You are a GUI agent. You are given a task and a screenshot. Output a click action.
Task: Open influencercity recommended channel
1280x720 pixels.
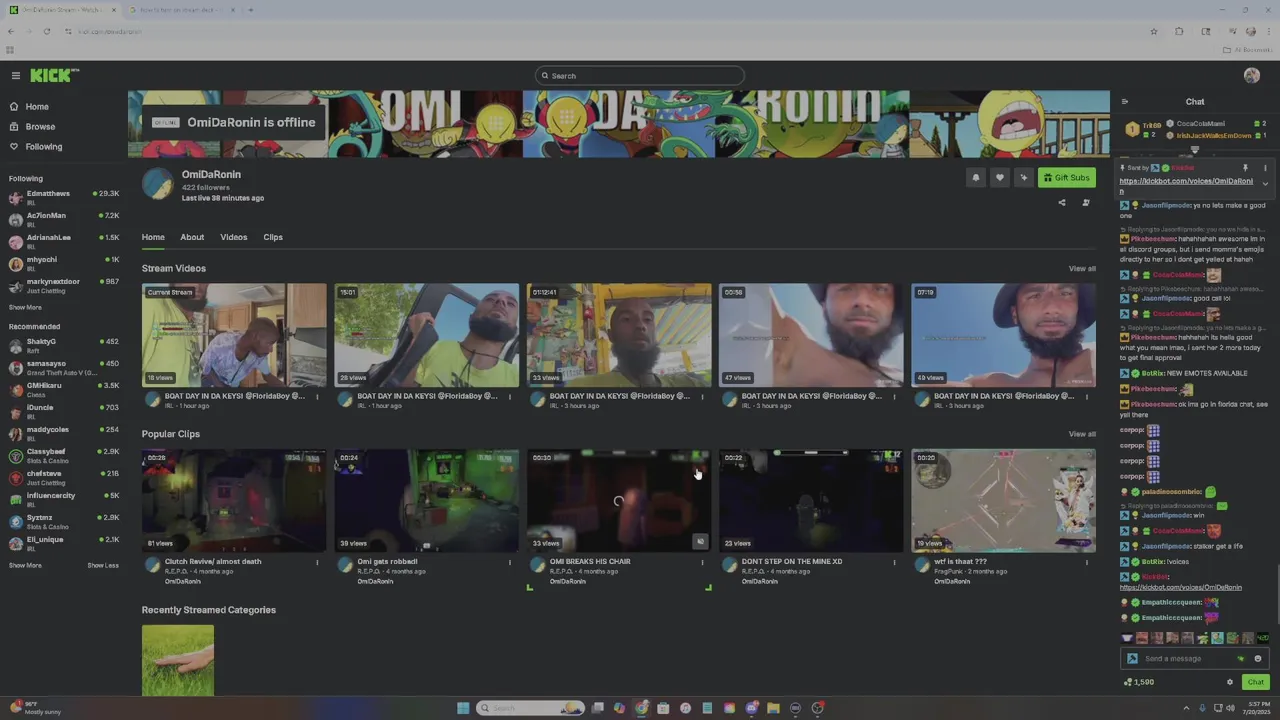63,499
